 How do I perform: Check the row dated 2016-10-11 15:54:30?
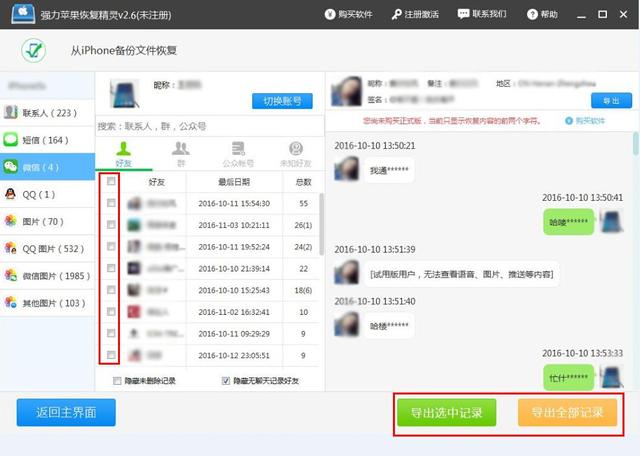point(111,203)
